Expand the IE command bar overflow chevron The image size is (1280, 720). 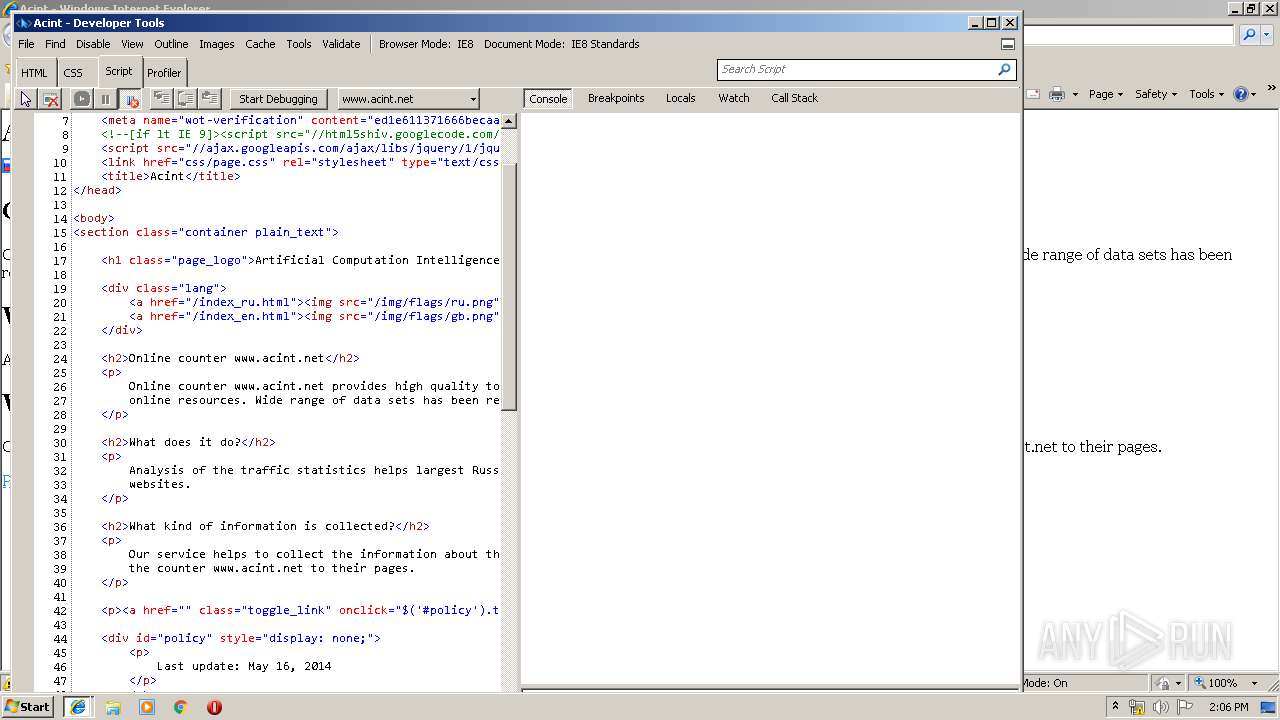pos(1271,89)
